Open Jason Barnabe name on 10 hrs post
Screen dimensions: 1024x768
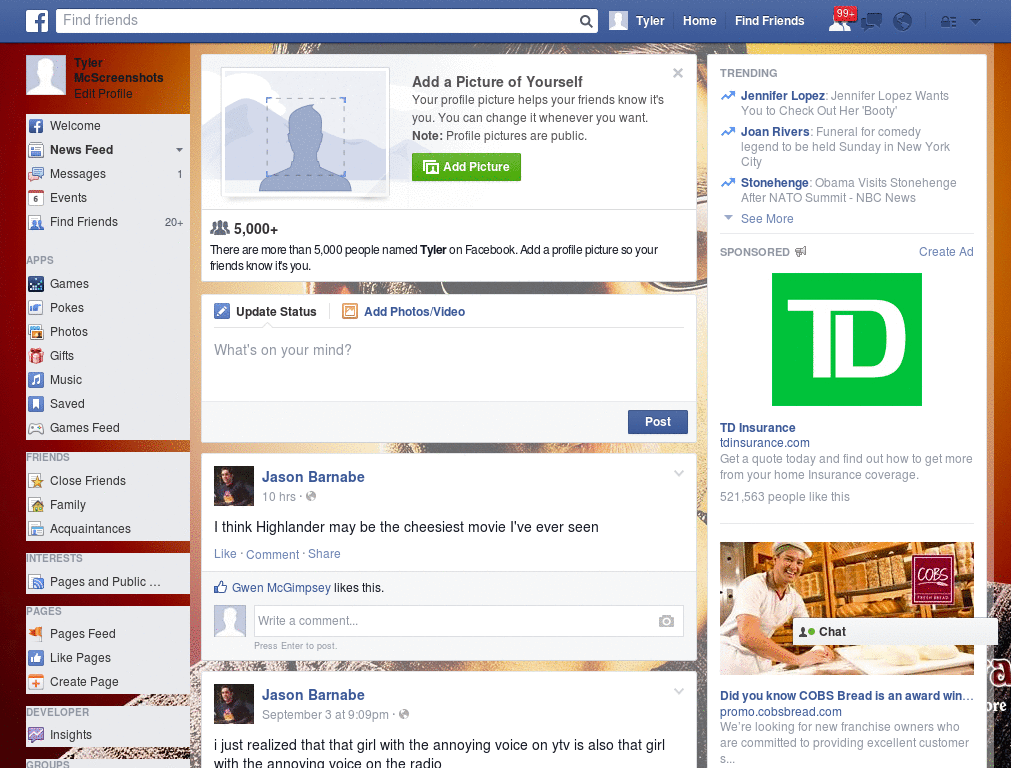point(313,477)
